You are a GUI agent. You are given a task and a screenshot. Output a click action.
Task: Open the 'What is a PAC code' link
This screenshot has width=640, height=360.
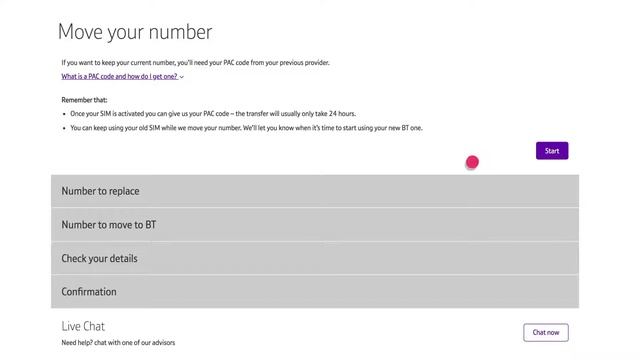tap(120, 76)
